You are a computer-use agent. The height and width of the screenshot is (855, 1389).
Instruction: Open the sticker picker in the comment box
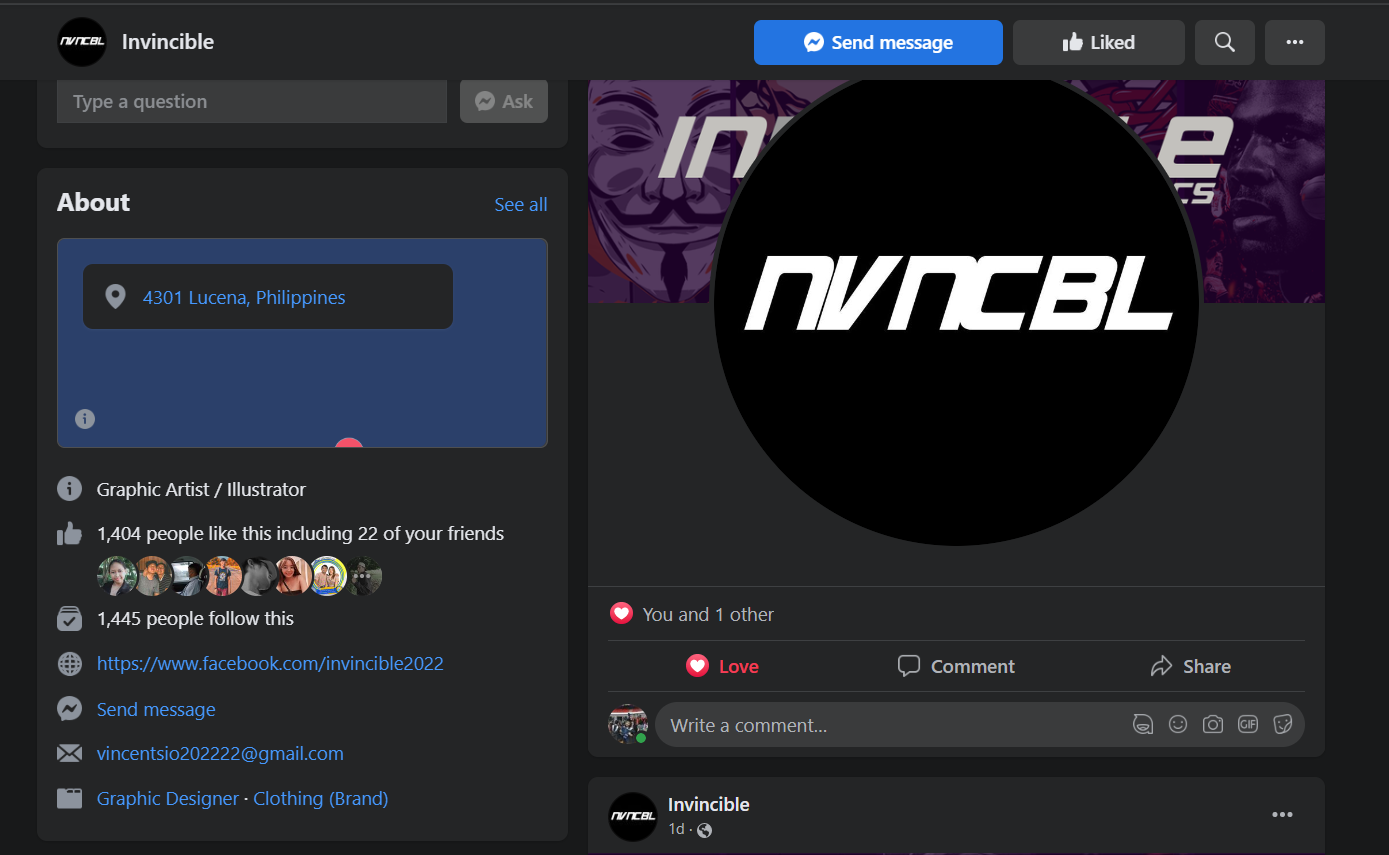(1283, 724)
